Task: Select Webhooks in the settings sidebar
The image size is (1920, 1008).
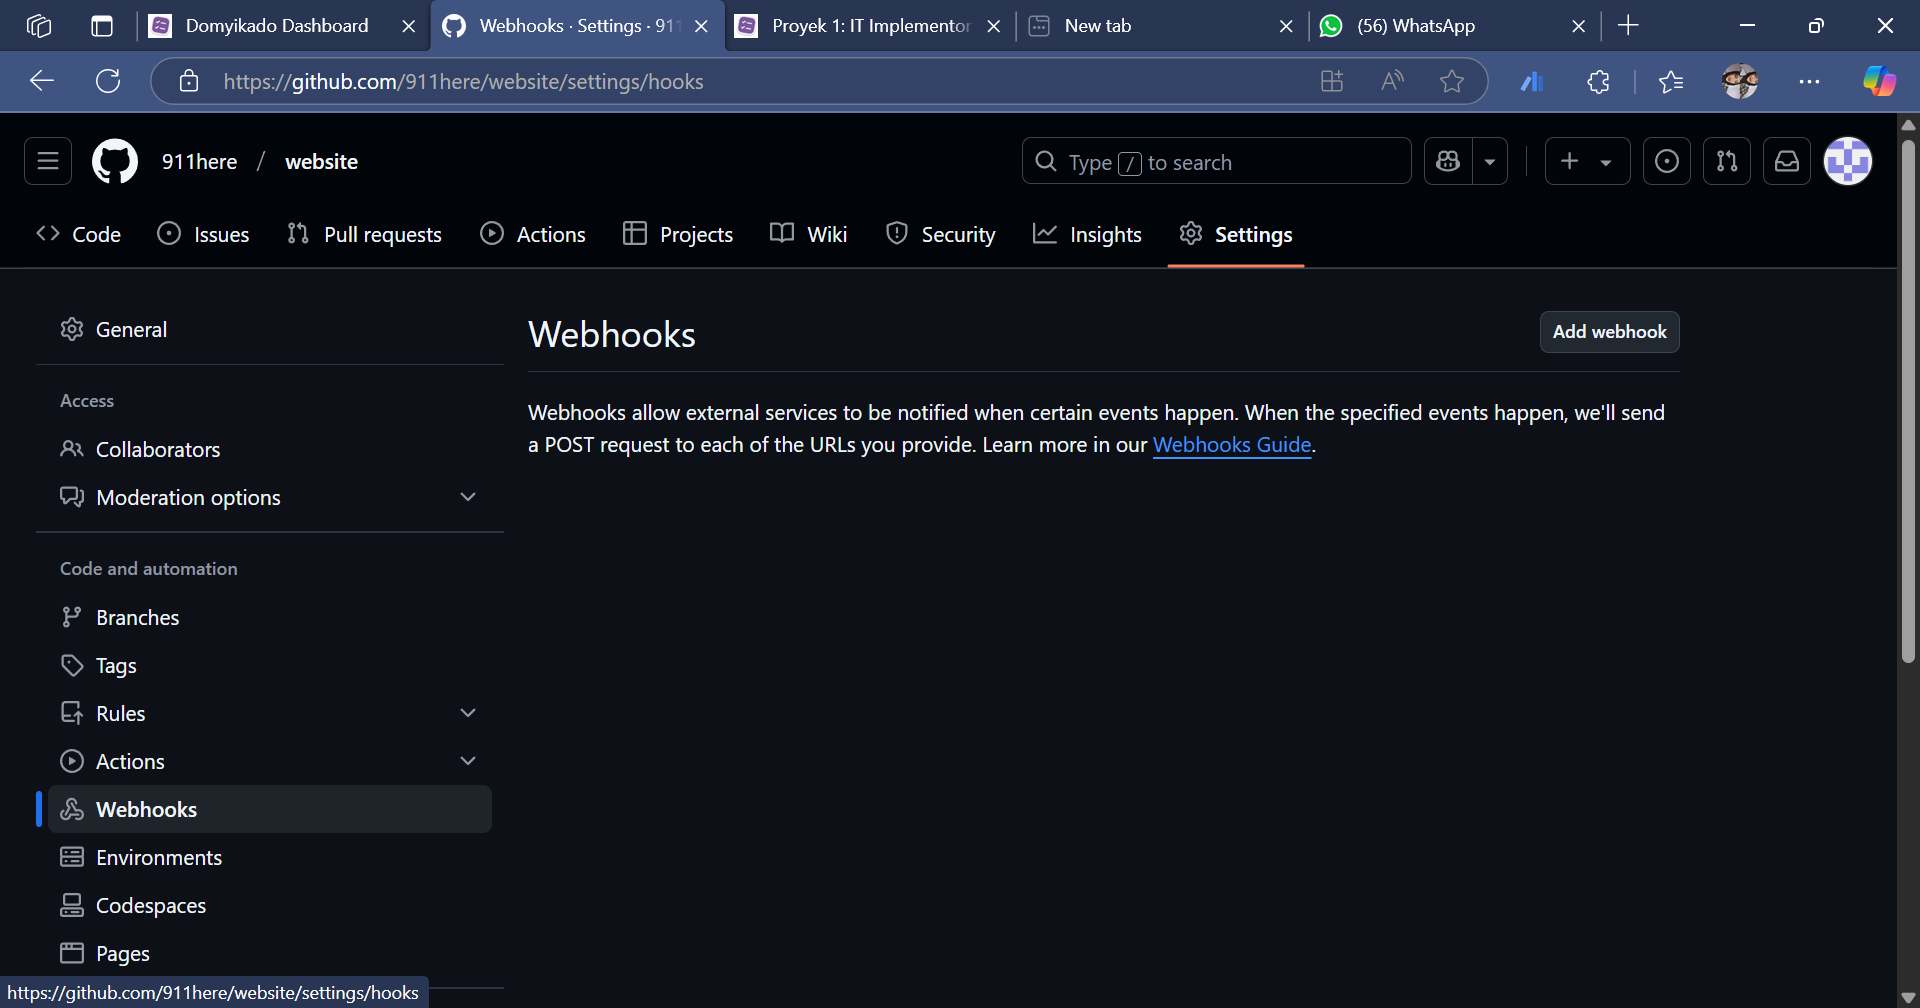Action: pyautogui.click(x=270, y=809)
